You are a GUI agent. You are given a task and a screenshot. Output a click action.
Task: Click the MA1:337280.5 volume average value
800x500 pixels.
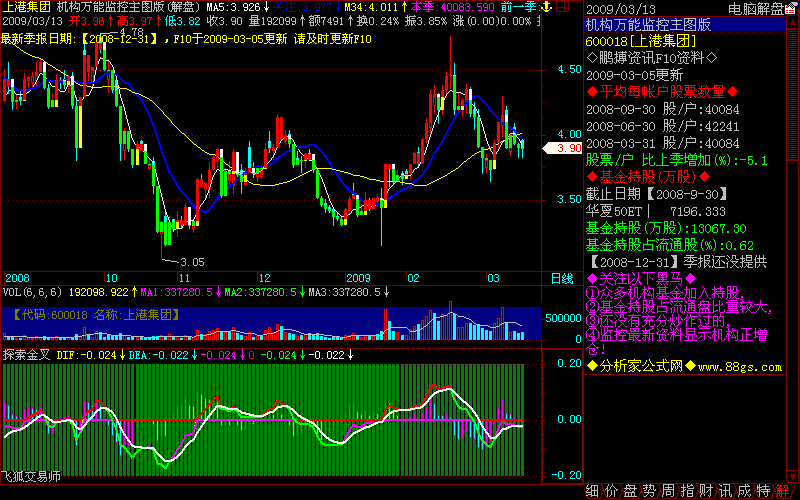(176, 292)
